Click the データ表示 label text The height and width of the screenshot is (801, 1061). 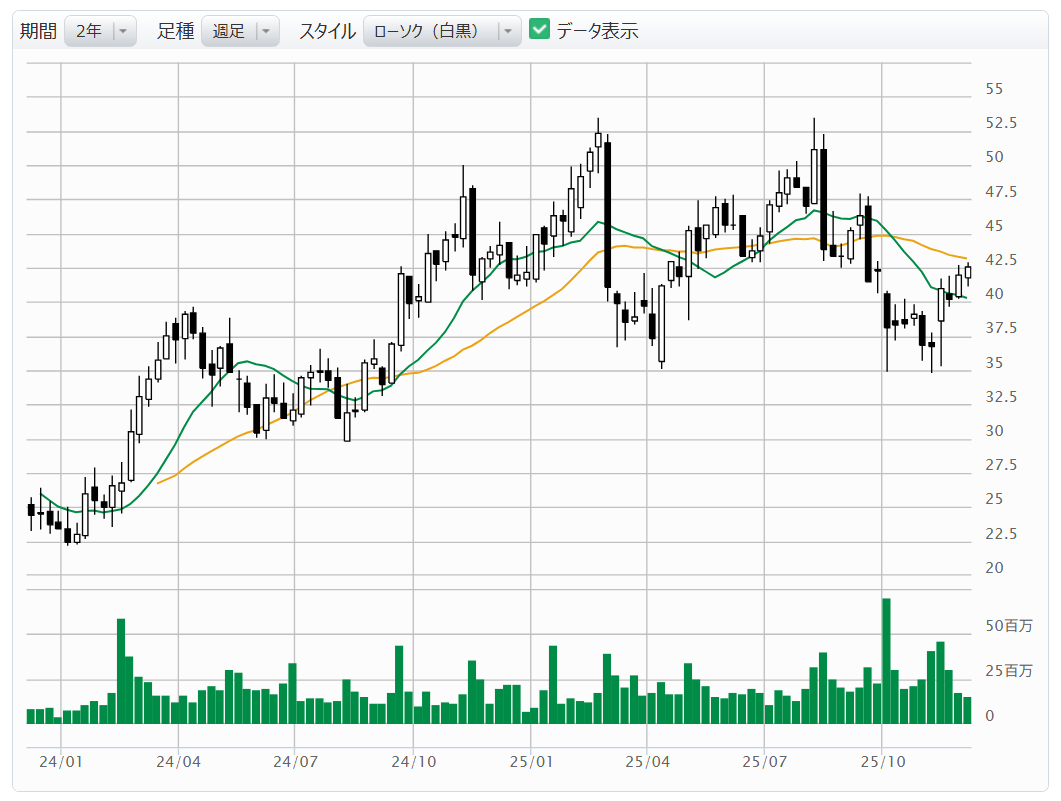click(597, 31)
